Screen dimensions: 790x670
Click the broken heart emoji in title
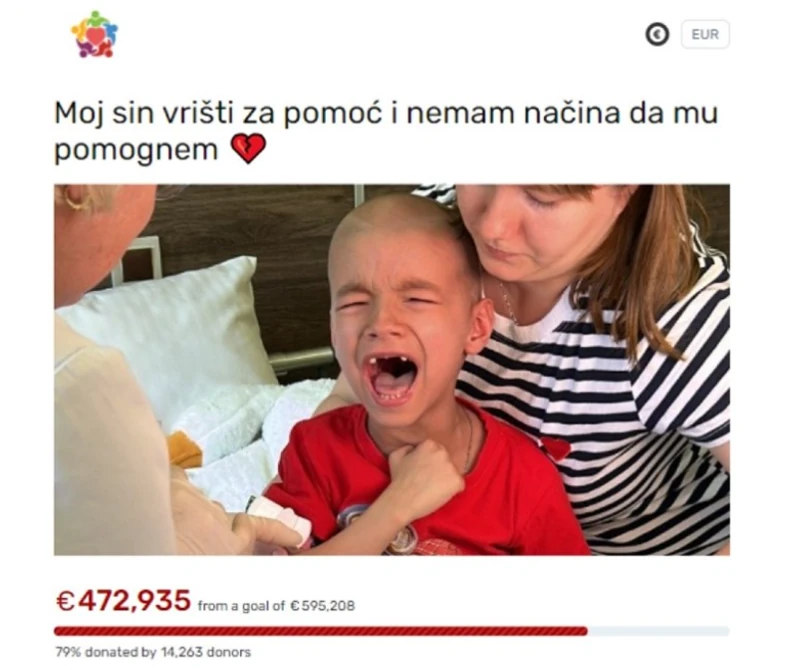click(248, 149)
